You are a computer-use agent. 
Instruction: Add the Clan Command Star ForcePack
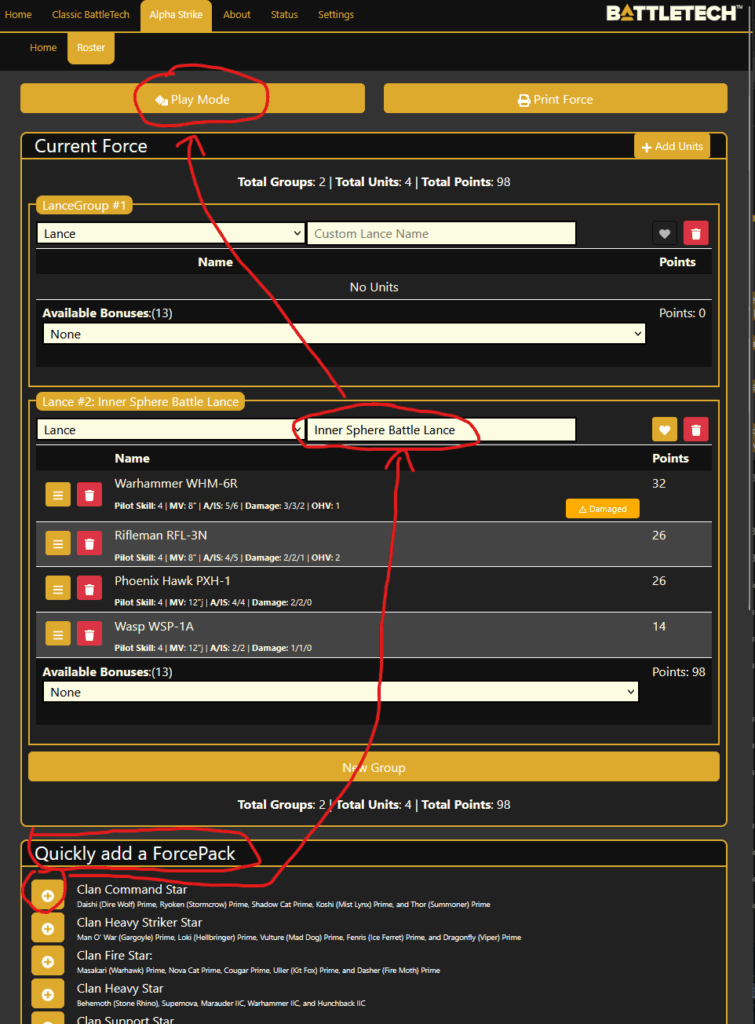48,895
